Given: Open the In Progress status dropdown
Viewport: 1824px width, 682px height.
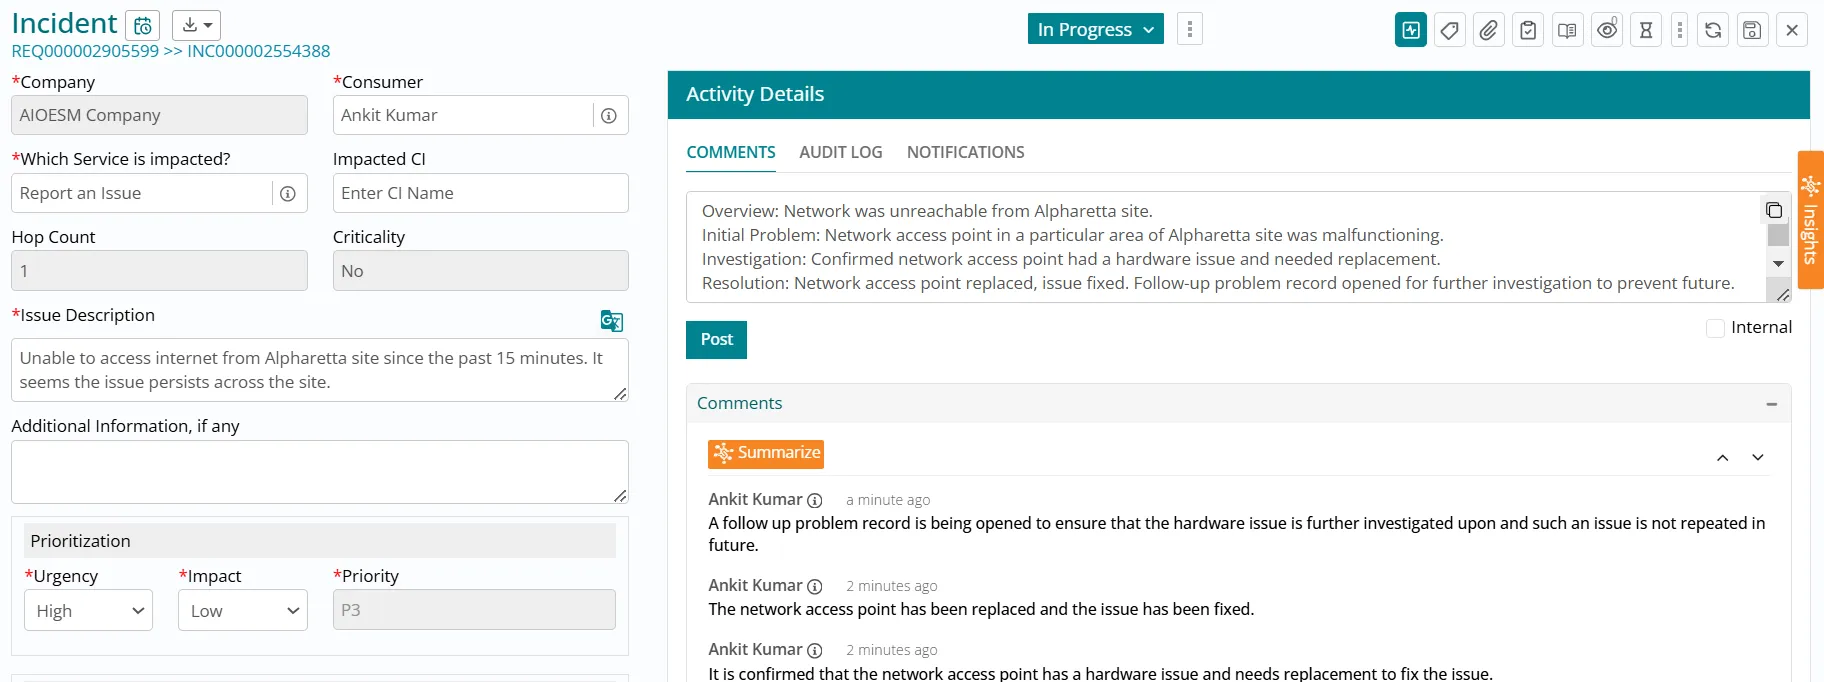Looking at the screenshot, I should coord(1095,30).
